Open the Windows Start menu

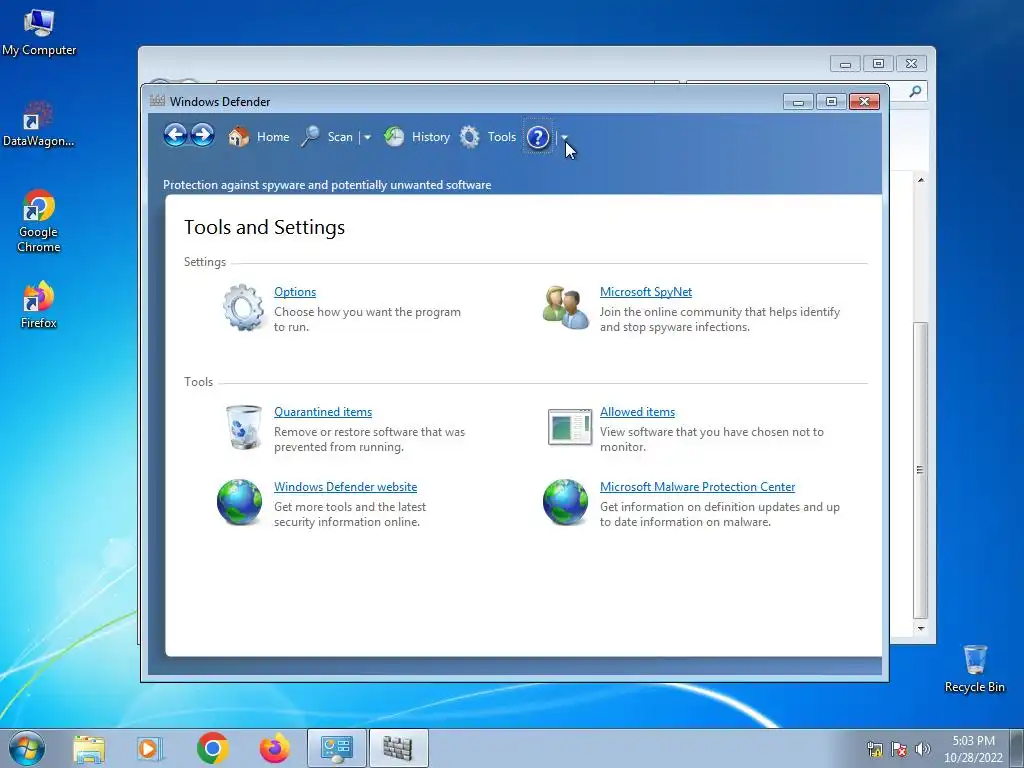point(26,748)
